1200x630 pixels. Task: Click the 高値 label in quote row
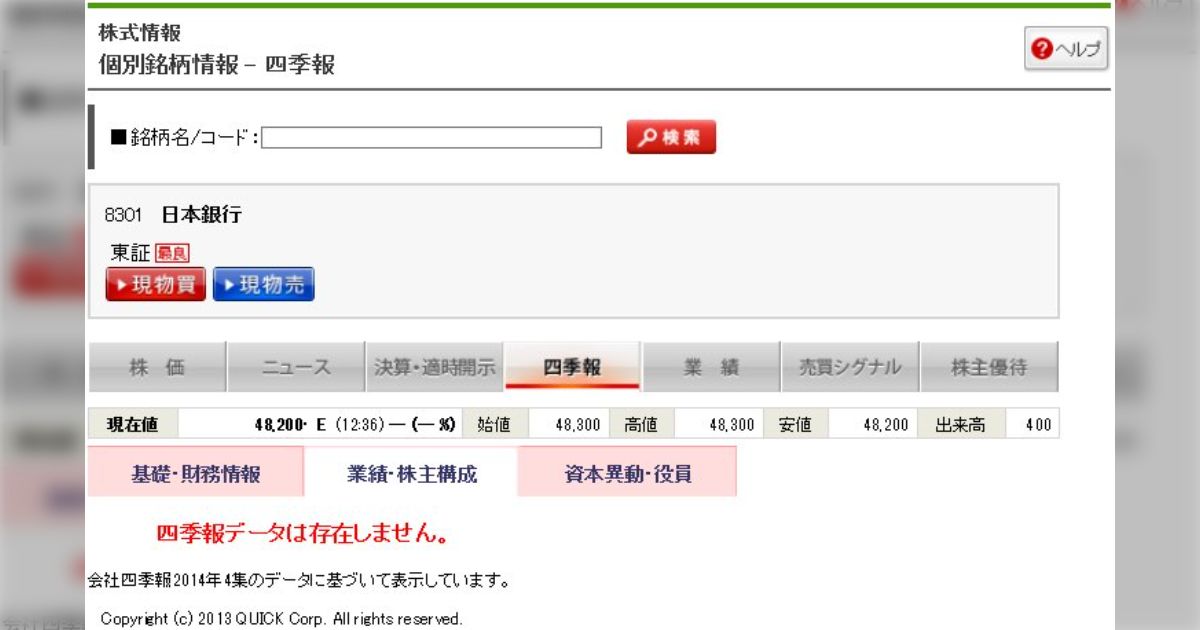click(x=641, y=425)
